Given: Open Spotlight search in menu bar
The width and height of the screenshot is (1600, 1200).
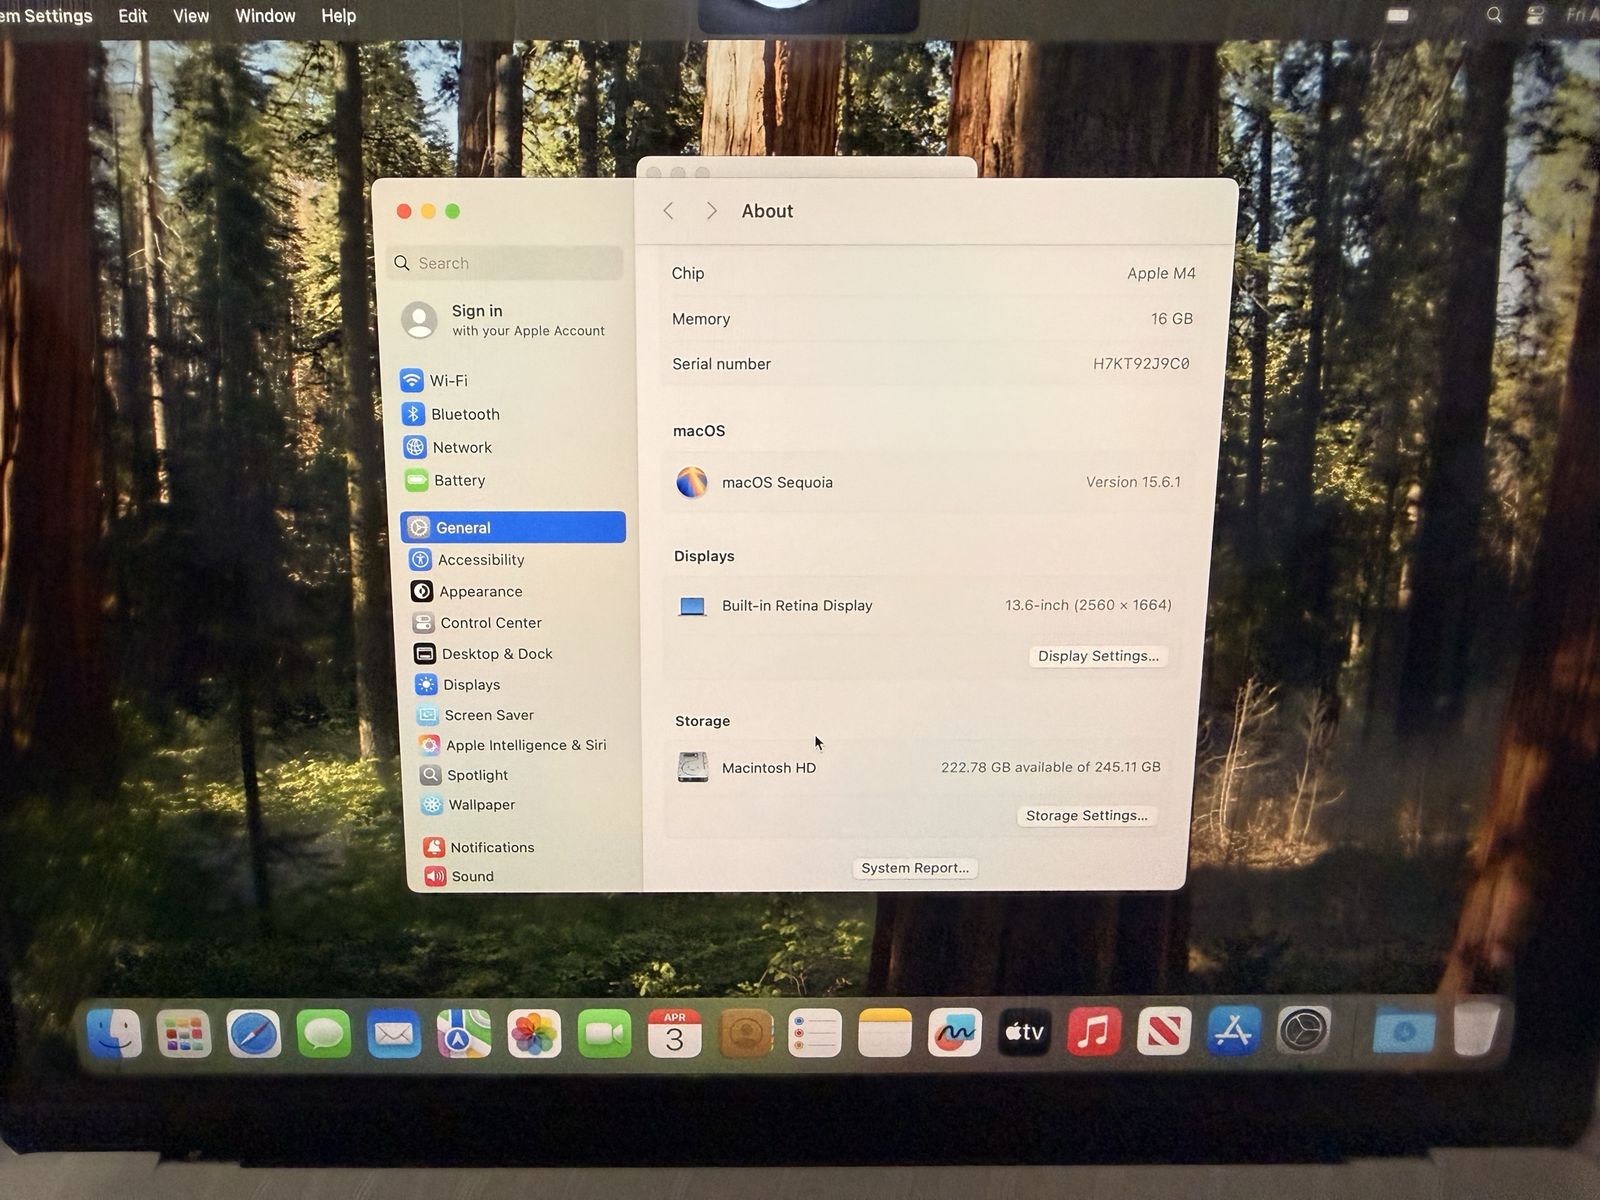Looking at the screenshot, I should (1493, 15).
